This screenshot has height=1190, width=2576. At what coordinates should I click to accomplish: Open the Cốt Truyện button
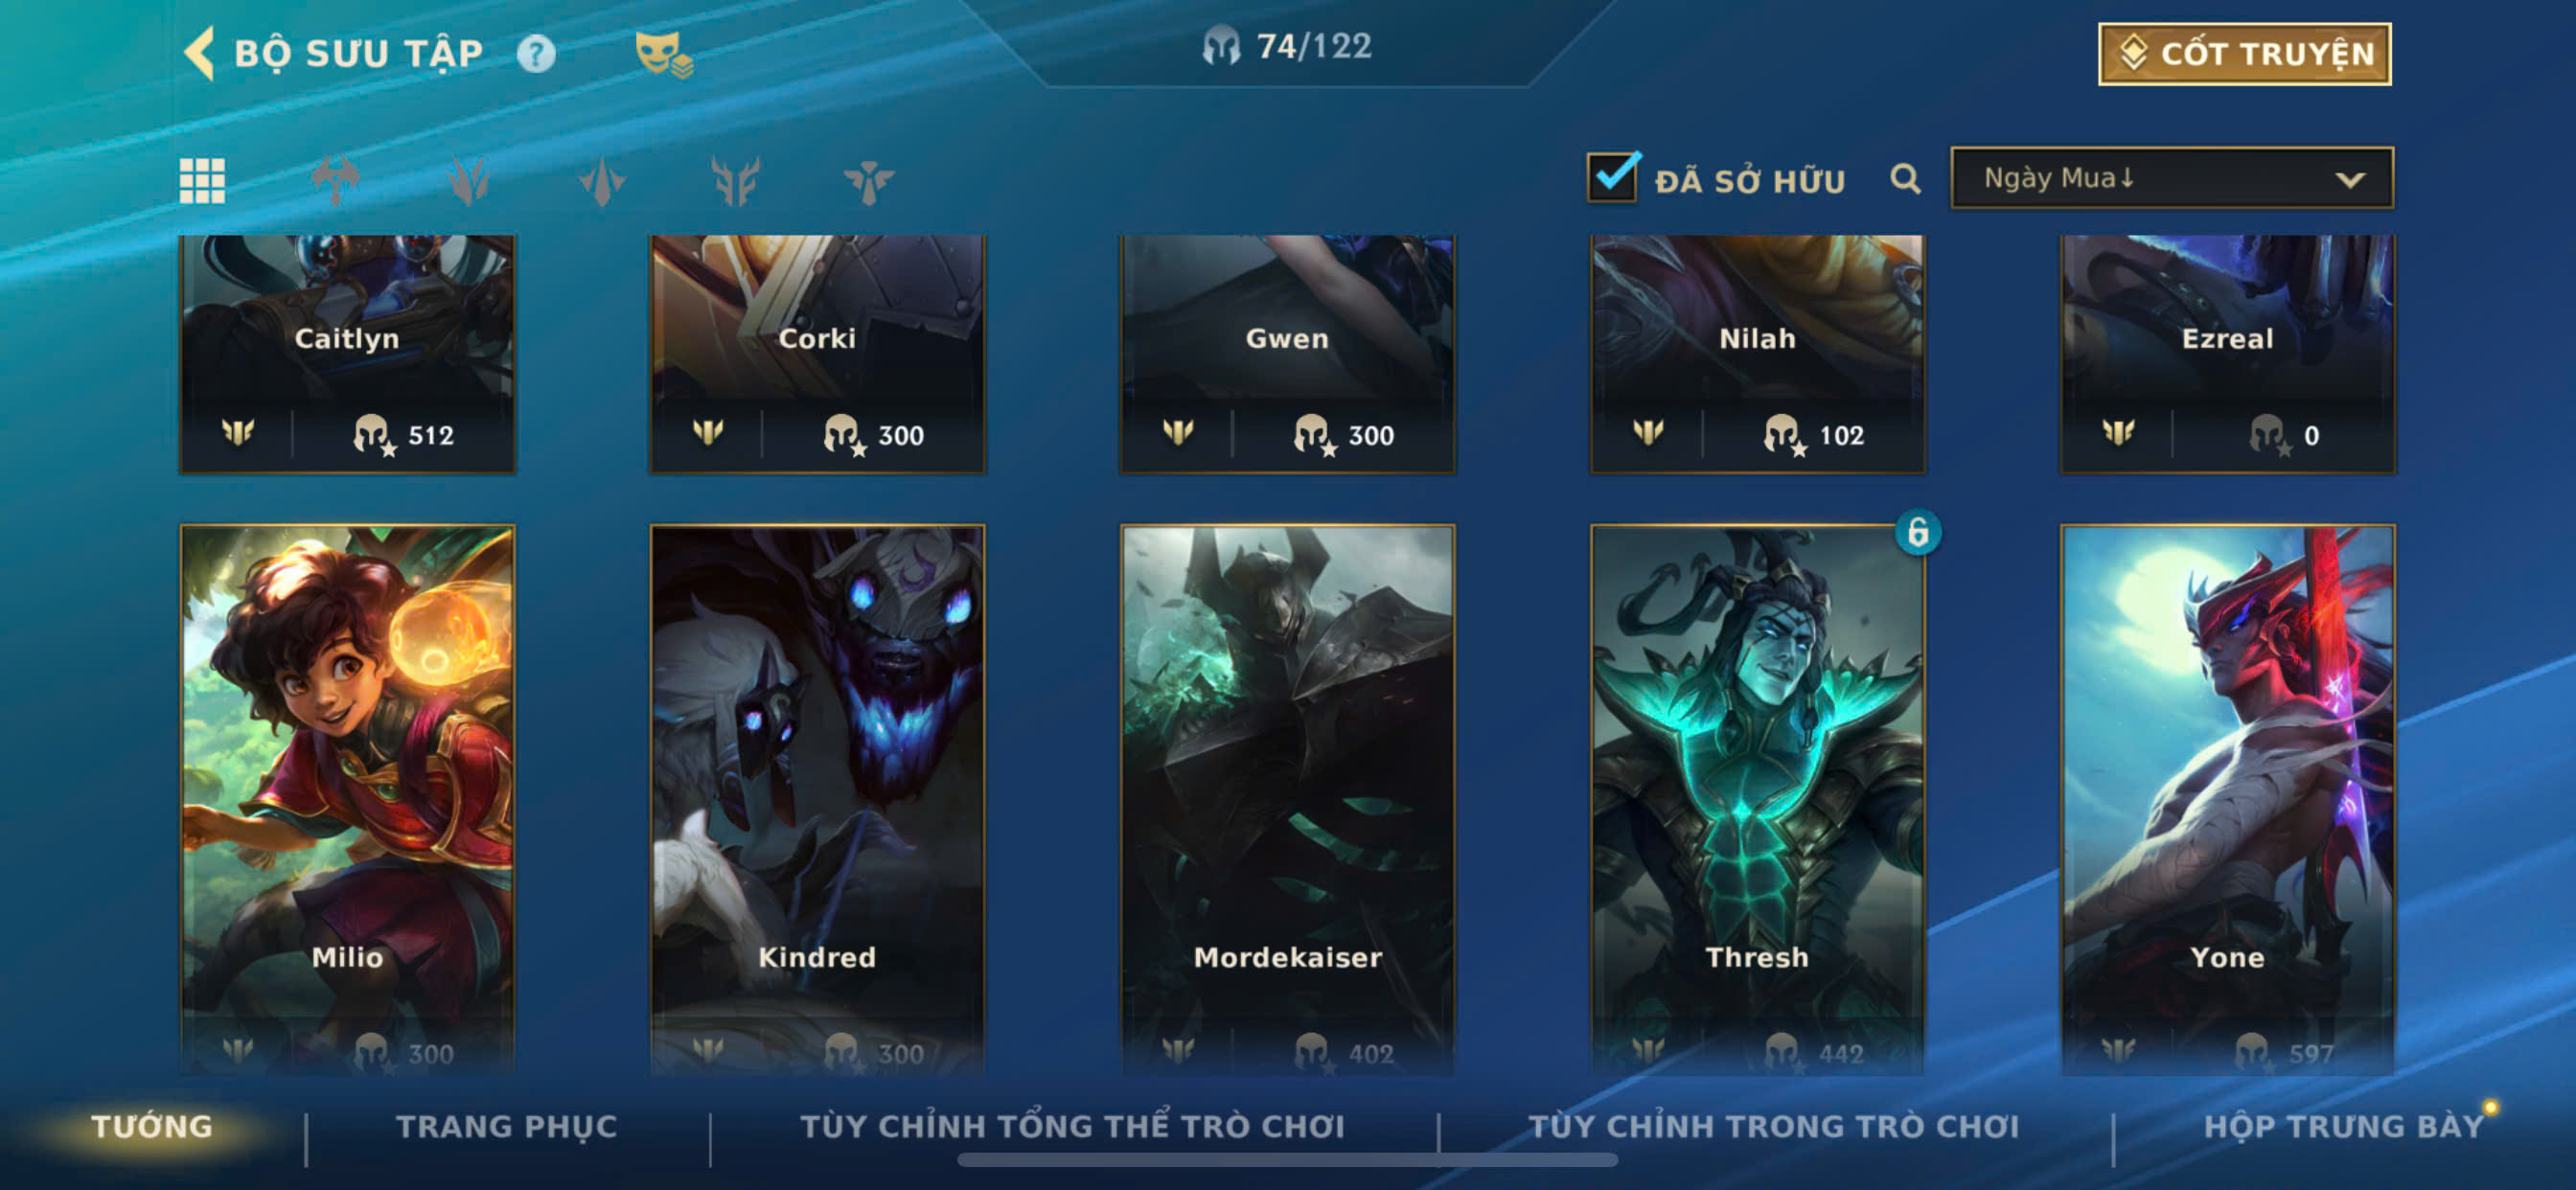click(x=2244, y=54)
